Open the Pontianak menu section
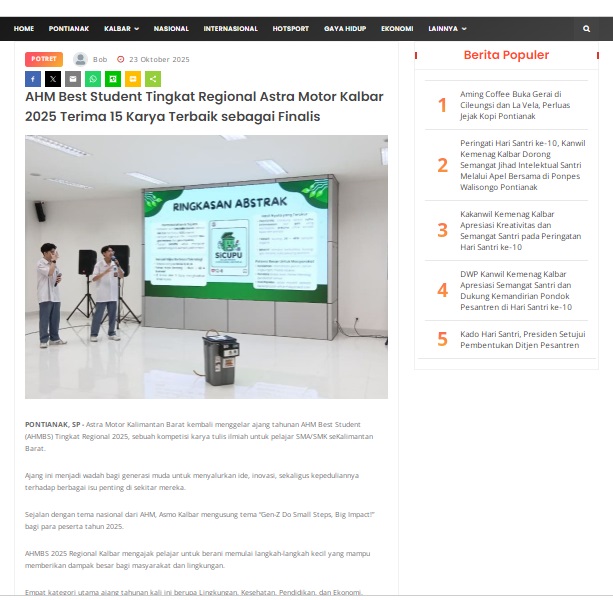The height and width of the screenshot is (600, 613). (x=69, y=29)
